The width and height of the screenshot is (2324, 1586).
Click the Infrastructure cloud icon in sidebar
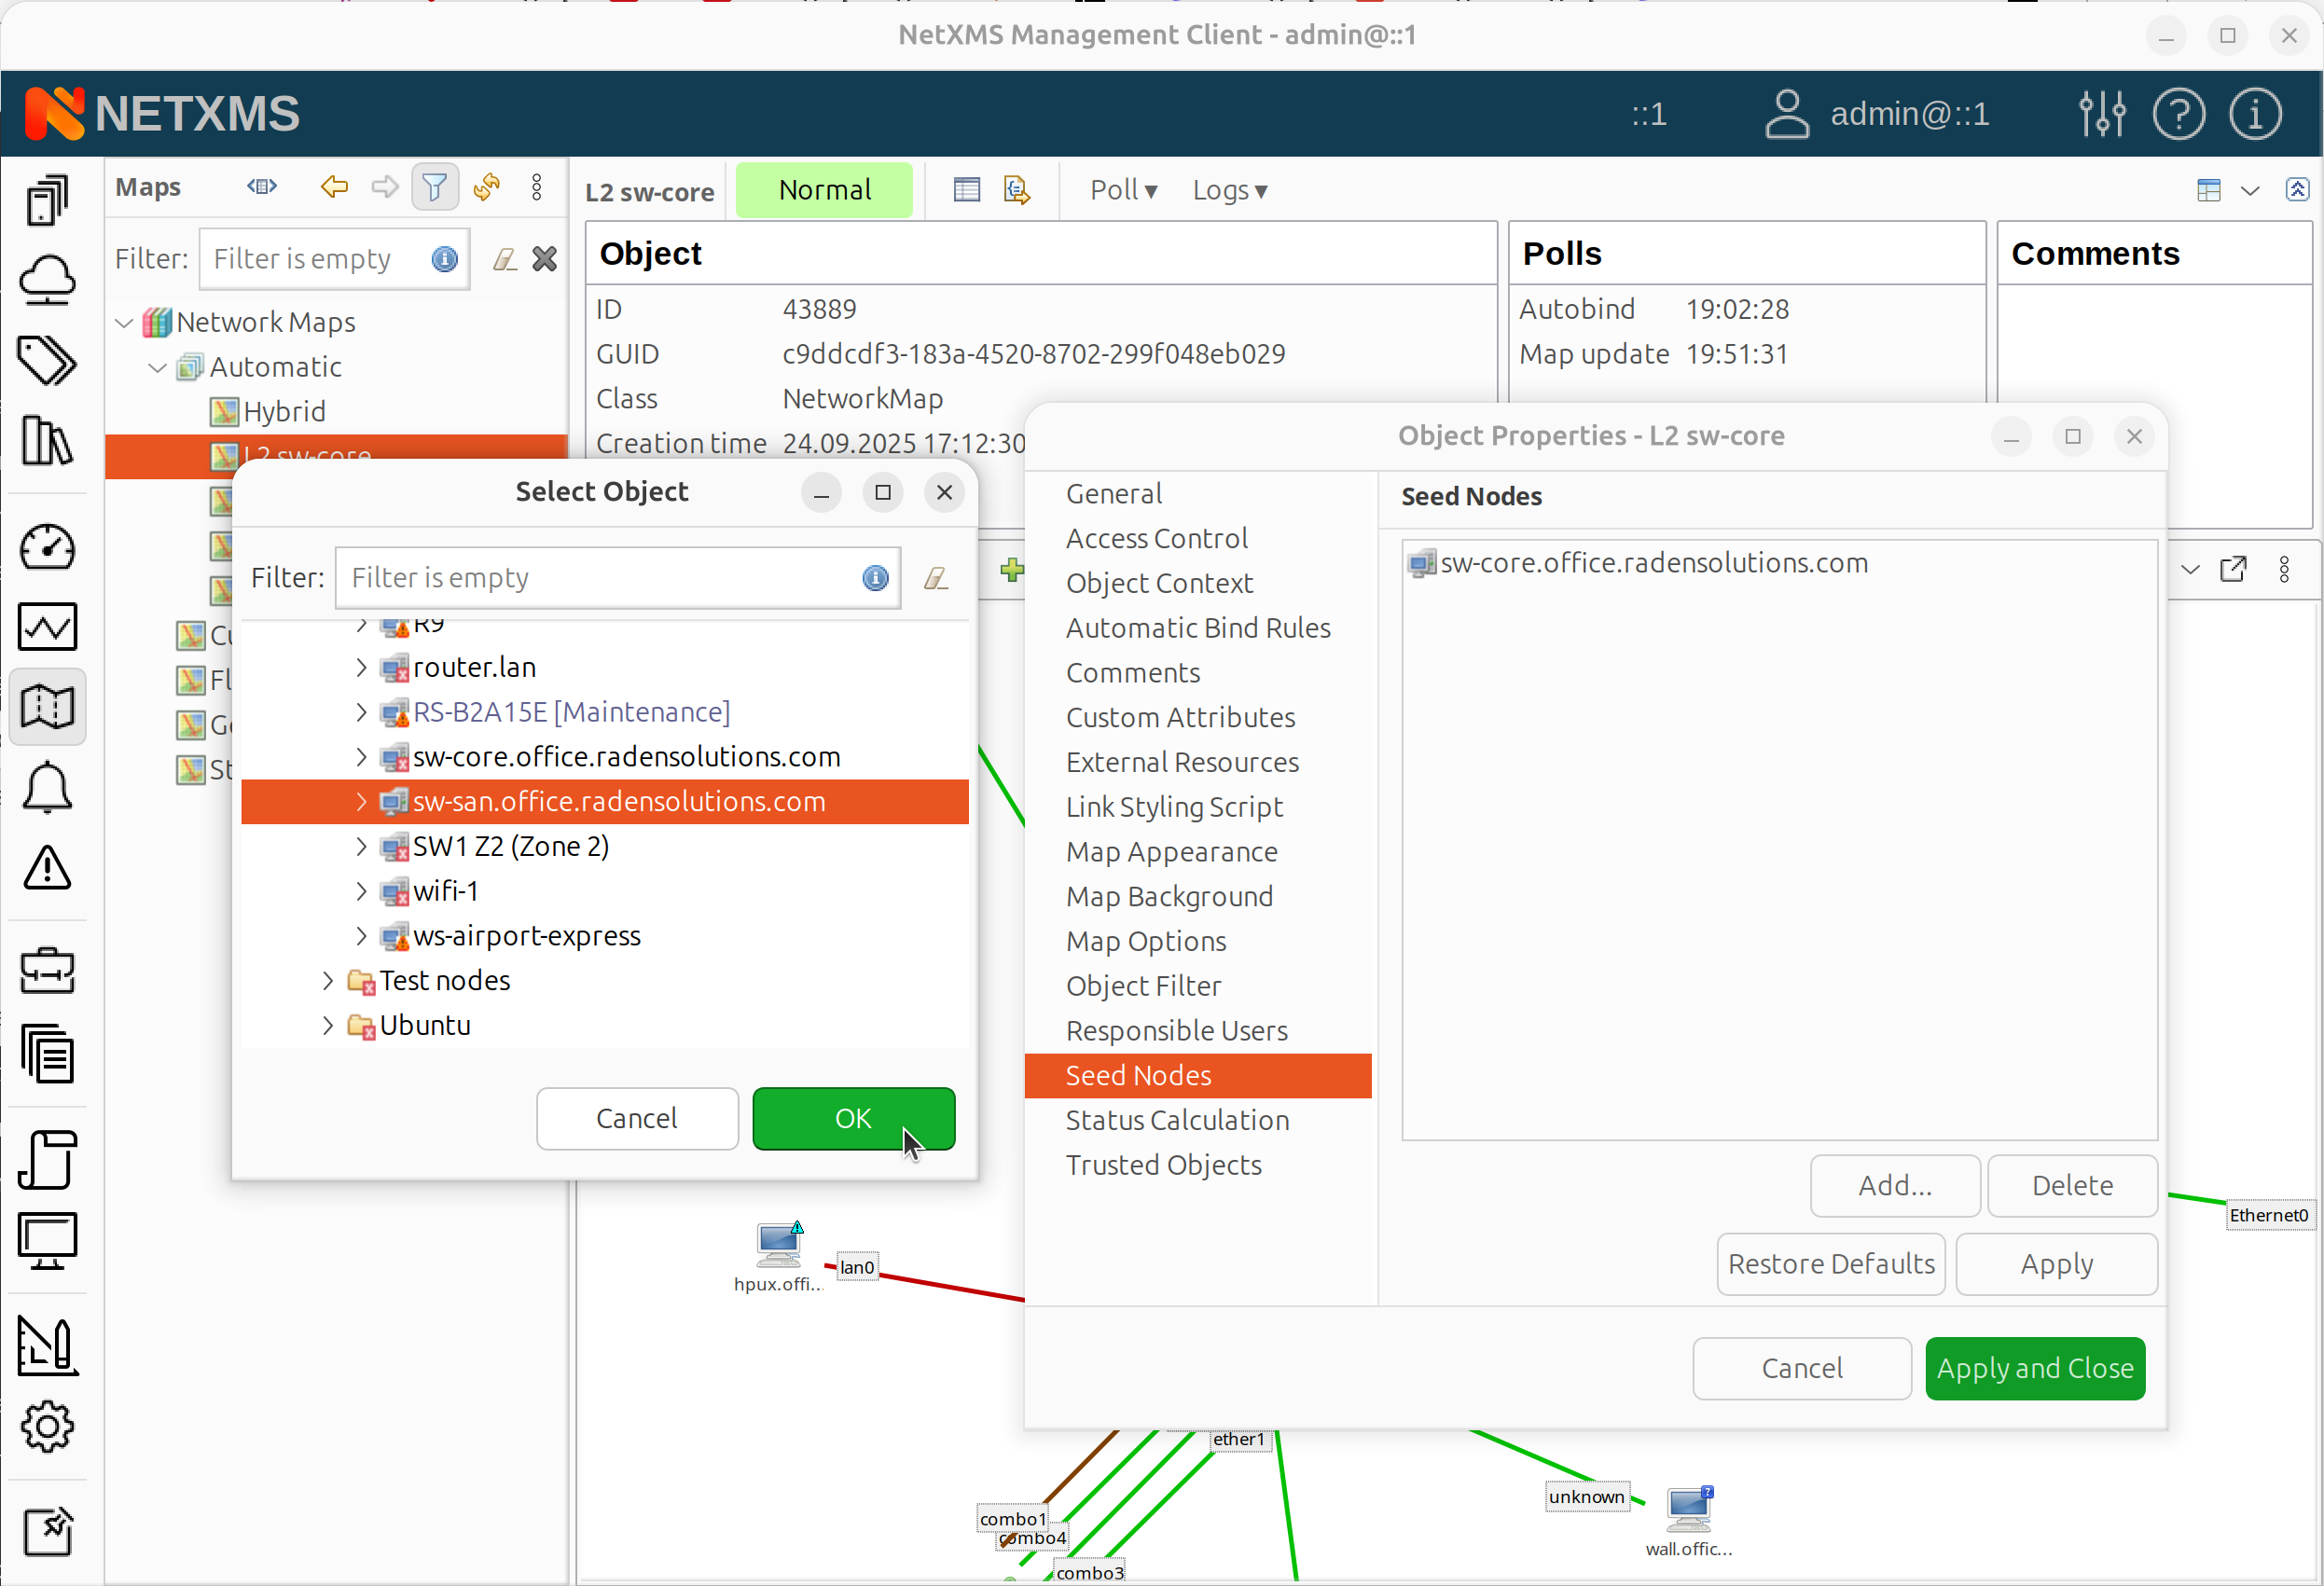pyautogui.click(x=47, y=279)
